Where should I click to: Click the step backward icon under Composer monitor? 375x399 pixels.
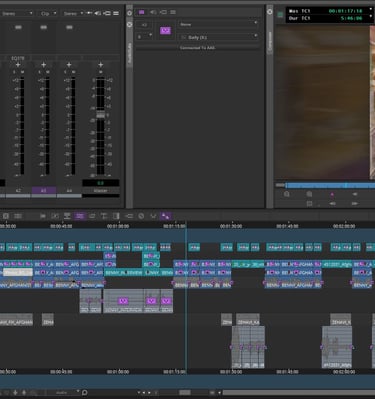click(355, 194)
